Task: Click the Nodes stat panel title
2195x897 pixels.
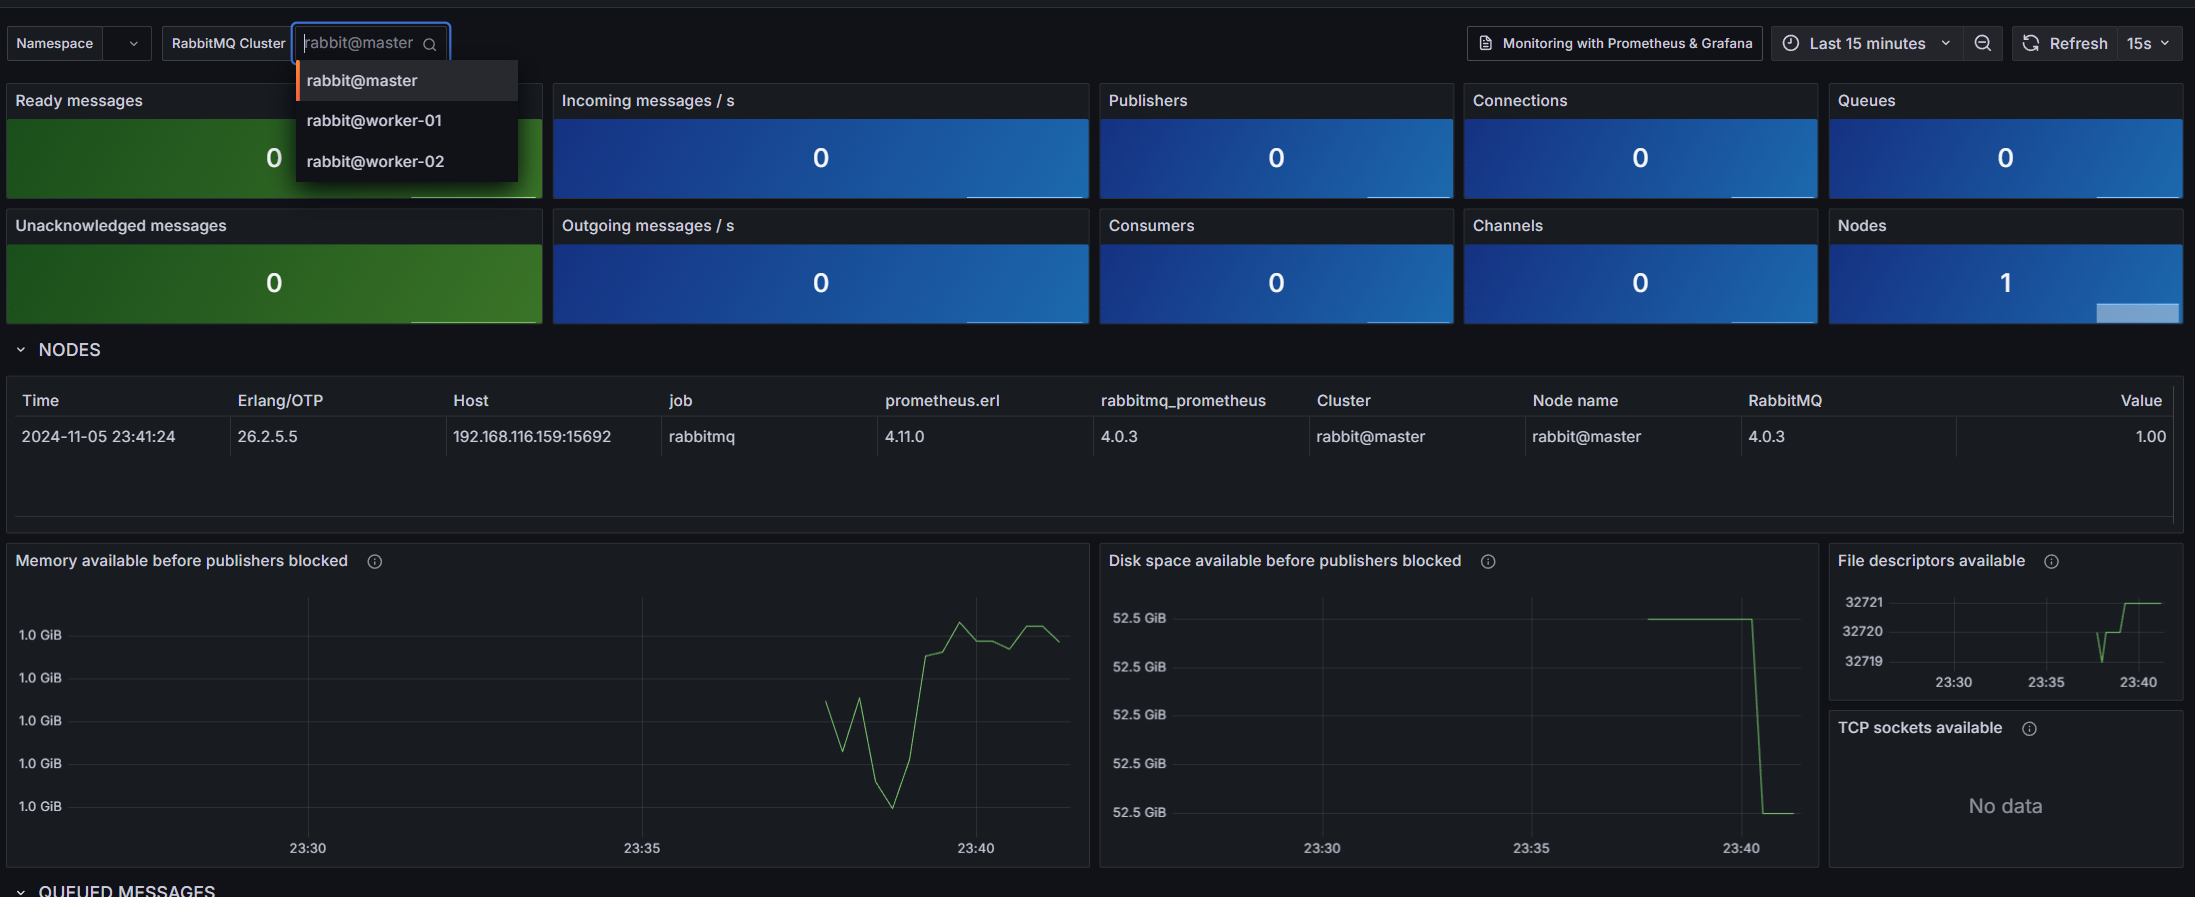Action: coord(1862,226)
